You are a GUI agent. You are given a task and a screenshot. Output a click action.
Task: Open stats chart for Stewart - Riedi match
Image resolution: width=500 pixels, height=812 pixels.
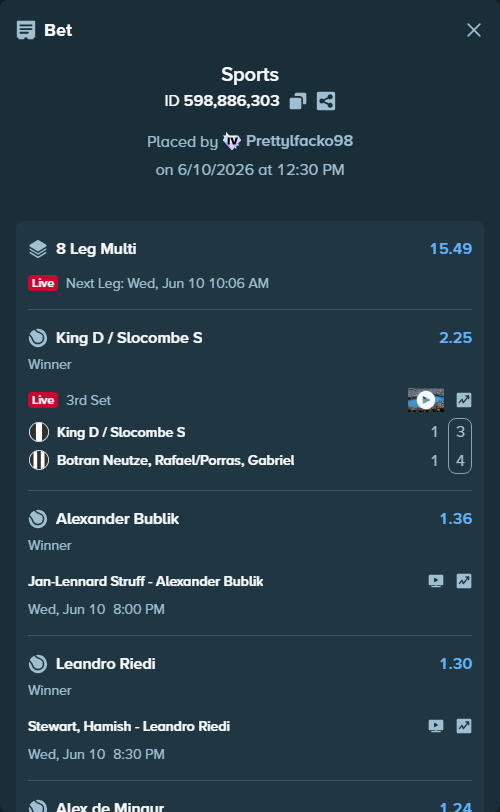tap(464, 726)
